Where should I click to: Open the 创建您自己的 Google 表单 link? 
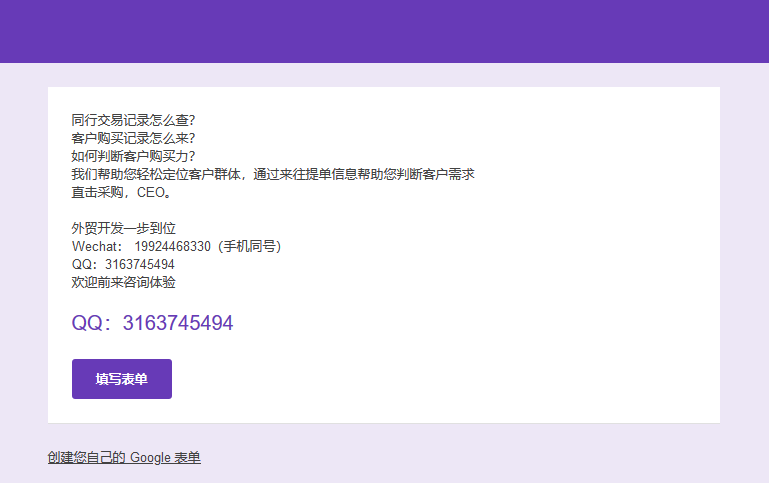(x=124, y=457)
